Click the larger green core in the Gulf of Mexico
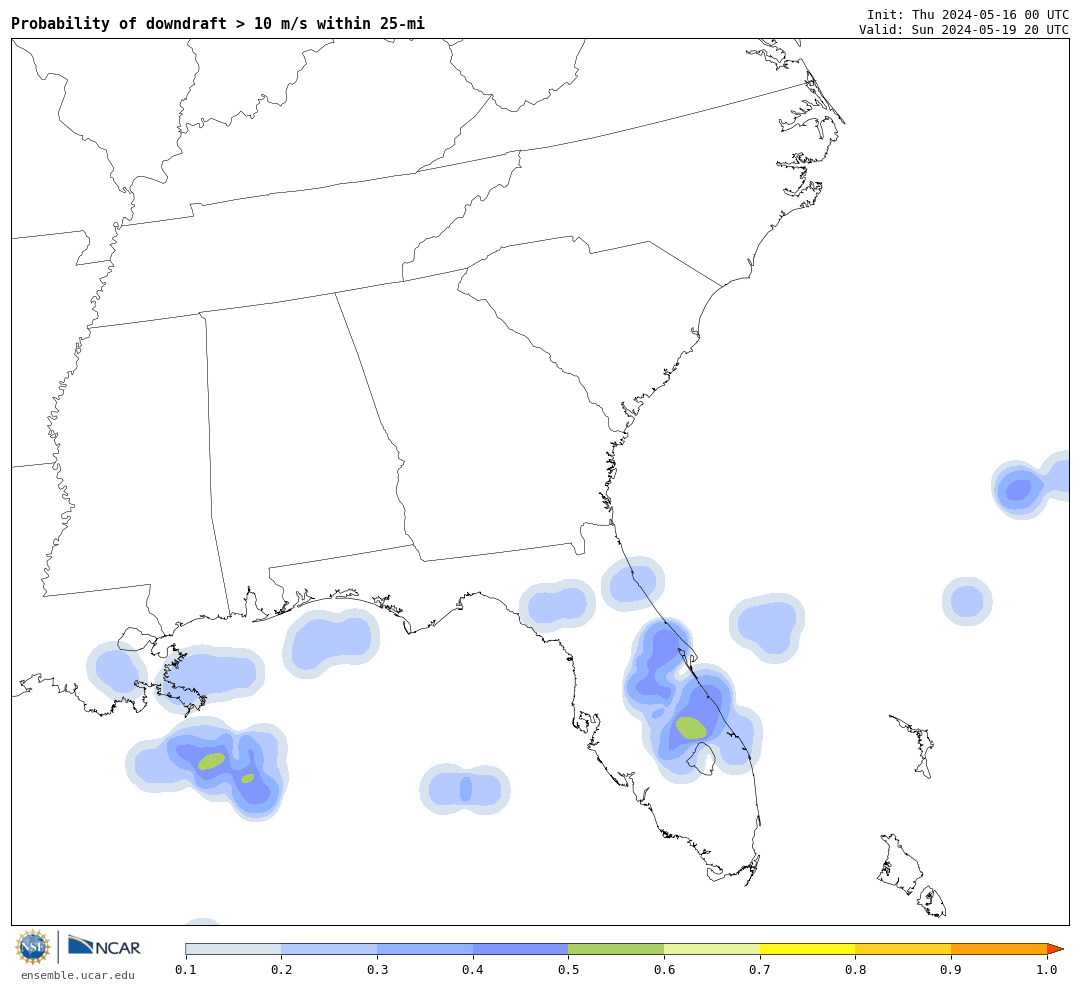 click(x=211, y=761)
